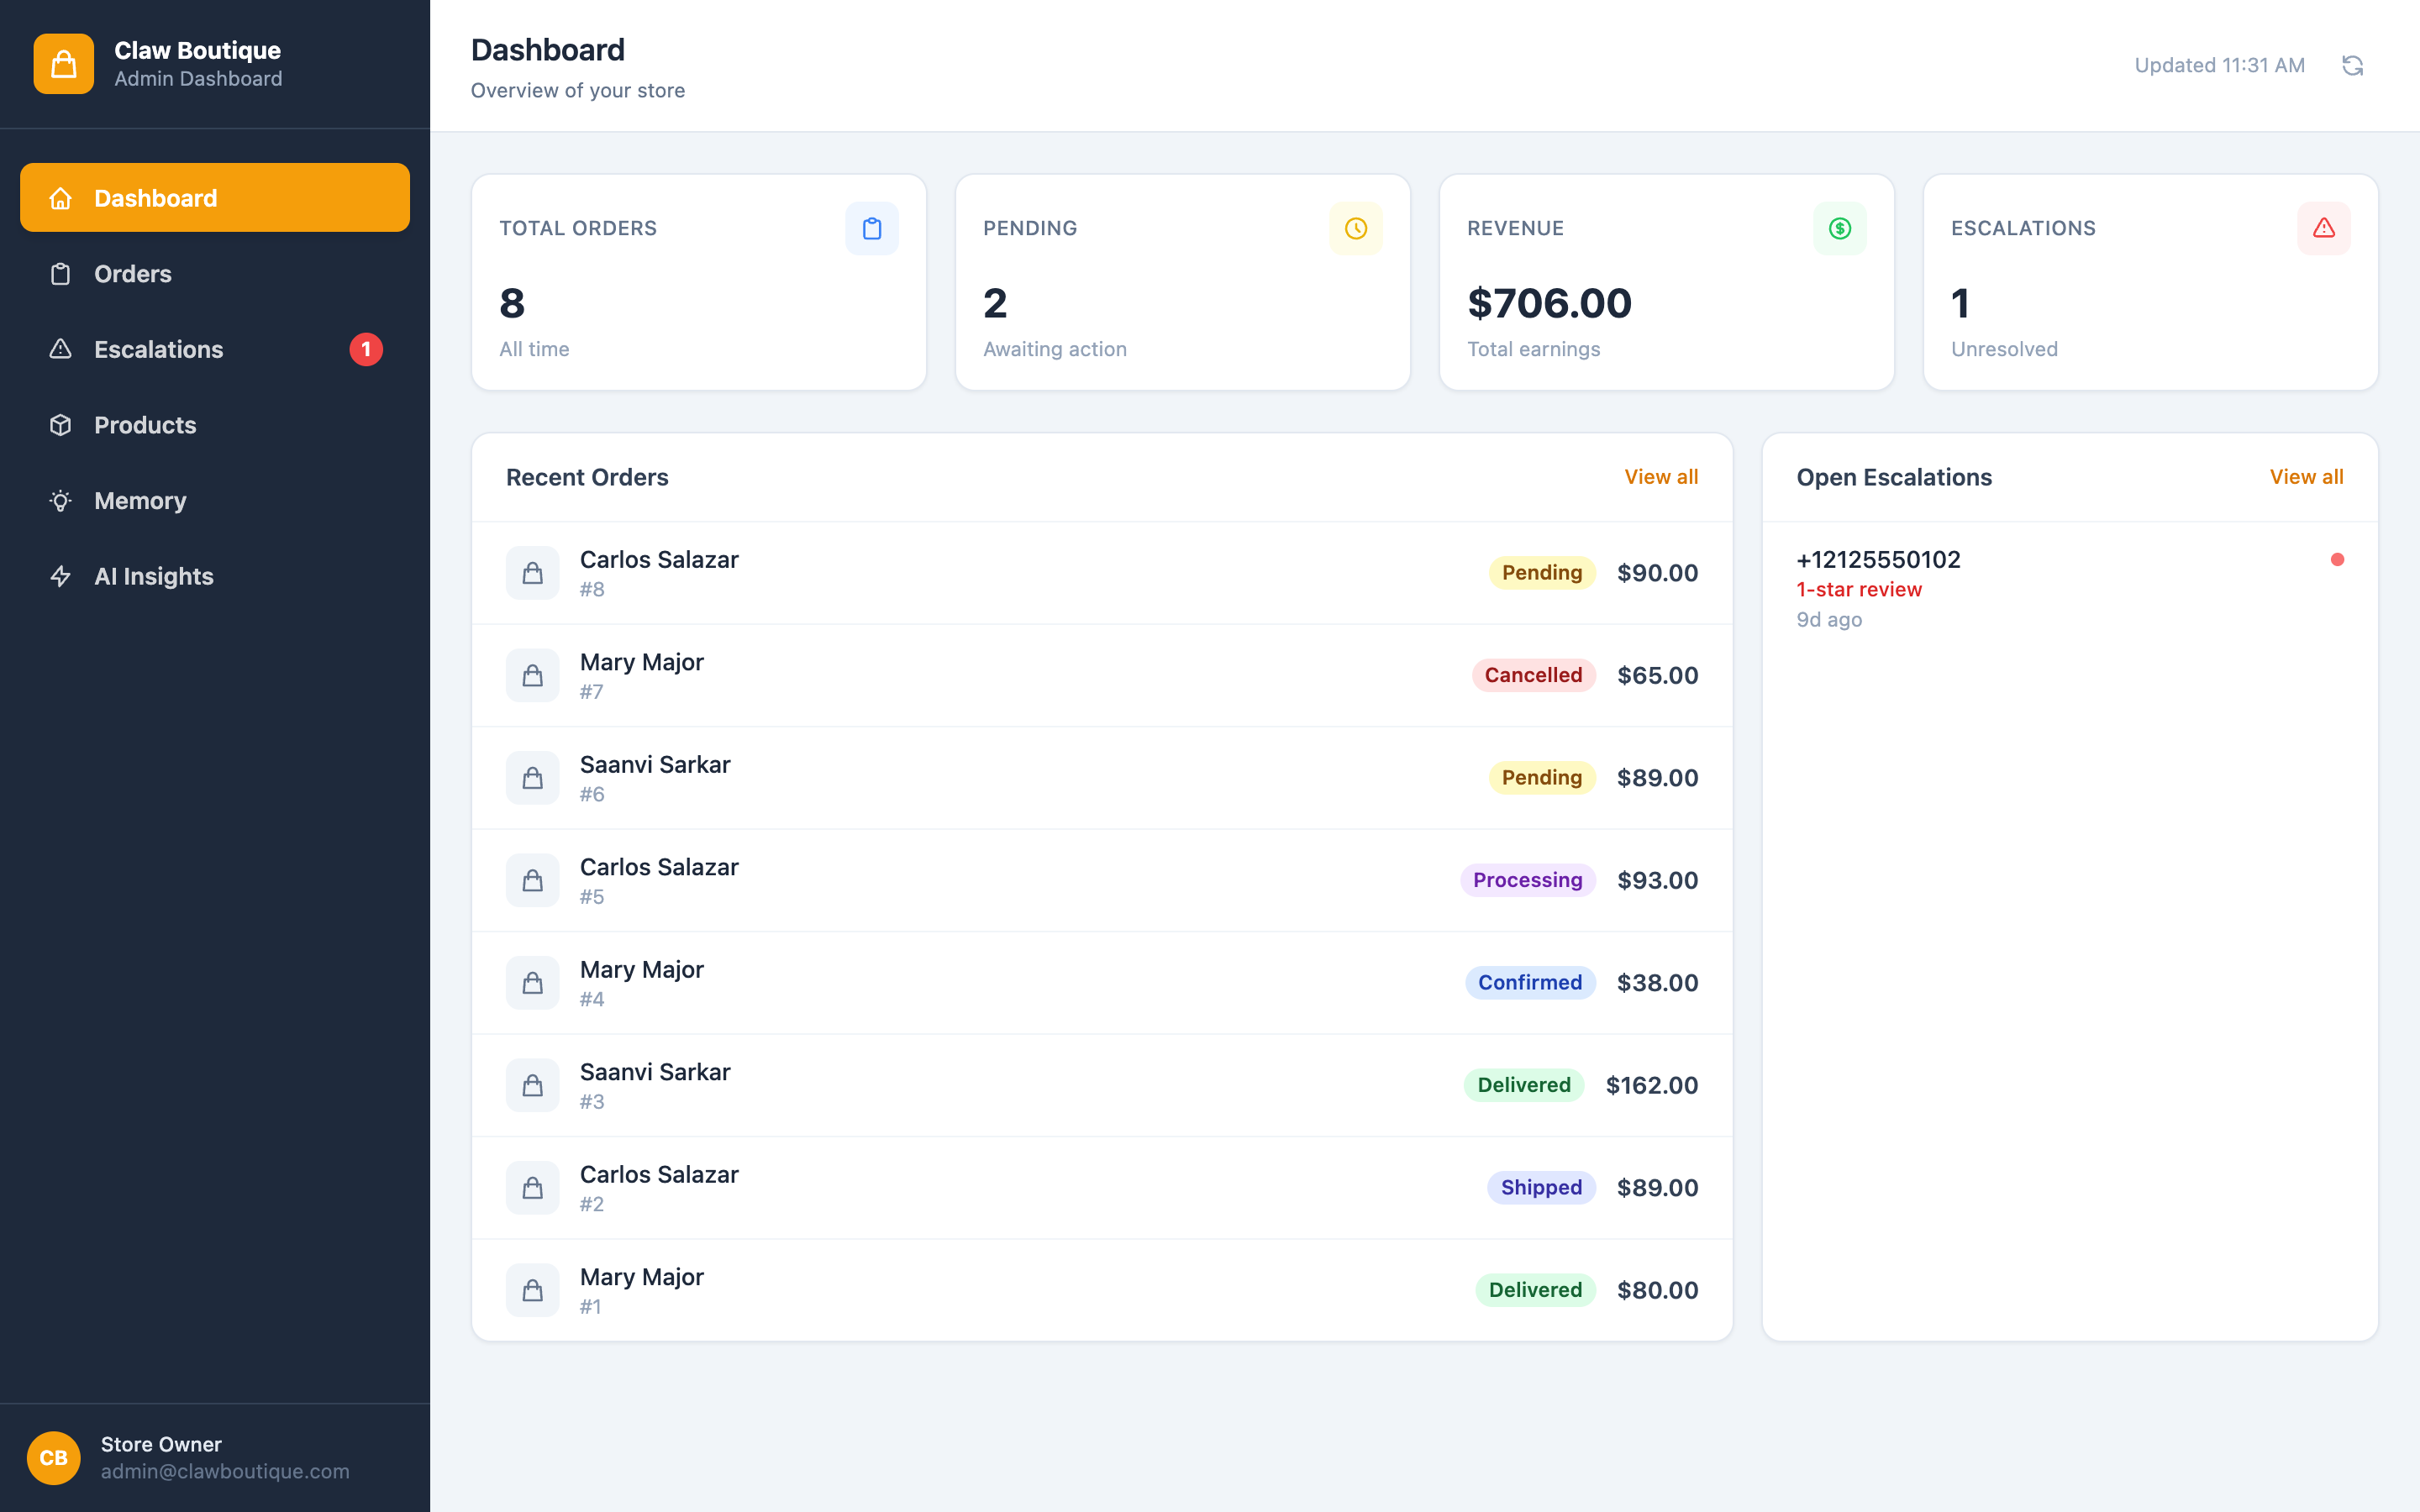Go to the Orders page
Viewport: 2420px width, 1512px height.
pos(215,274)
